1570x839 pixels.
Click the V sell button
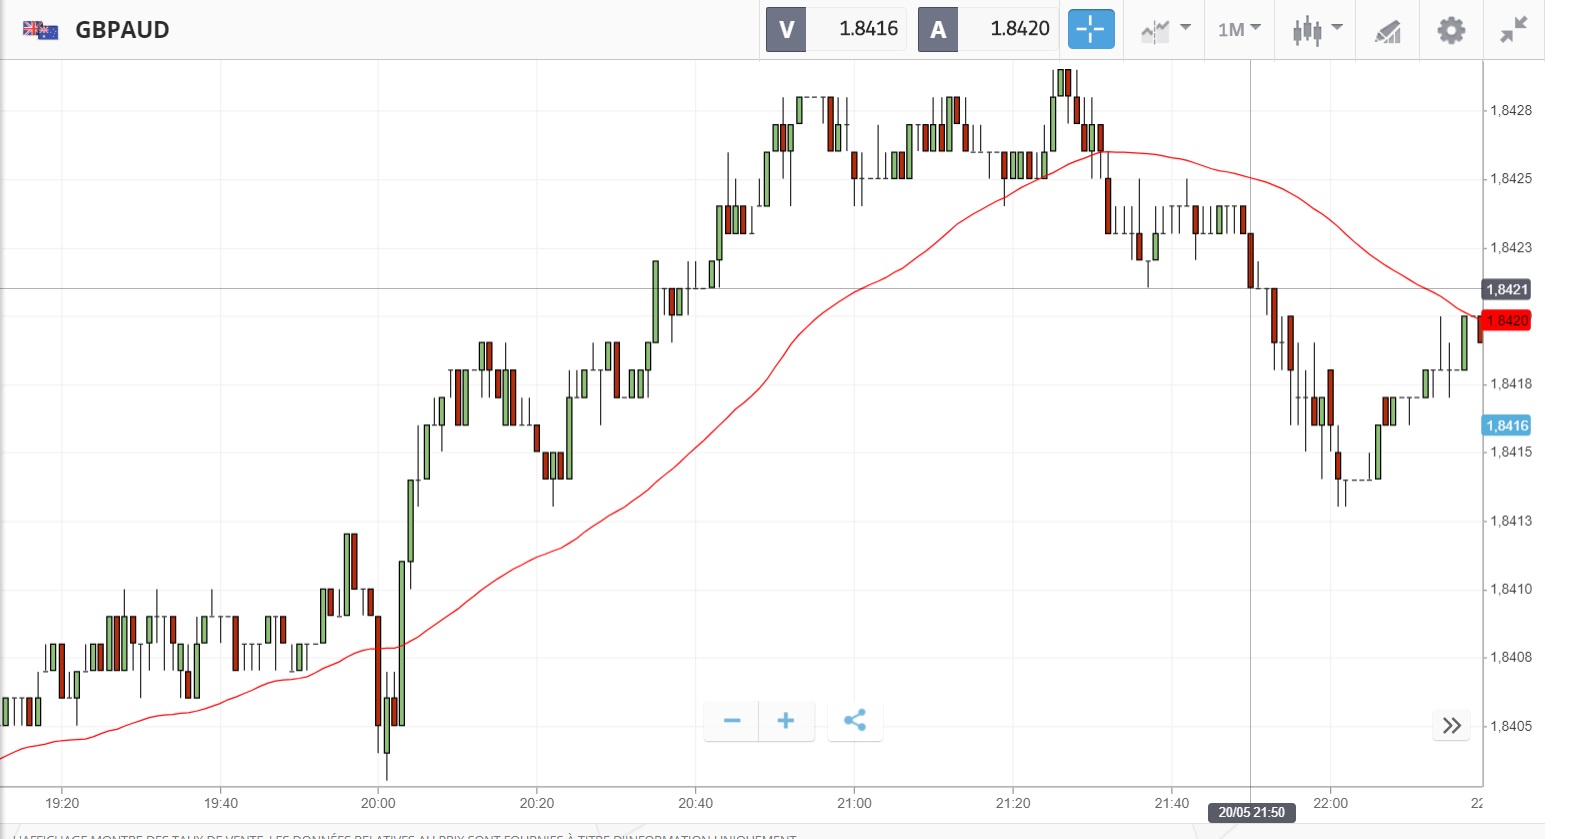tap(786, 29)
